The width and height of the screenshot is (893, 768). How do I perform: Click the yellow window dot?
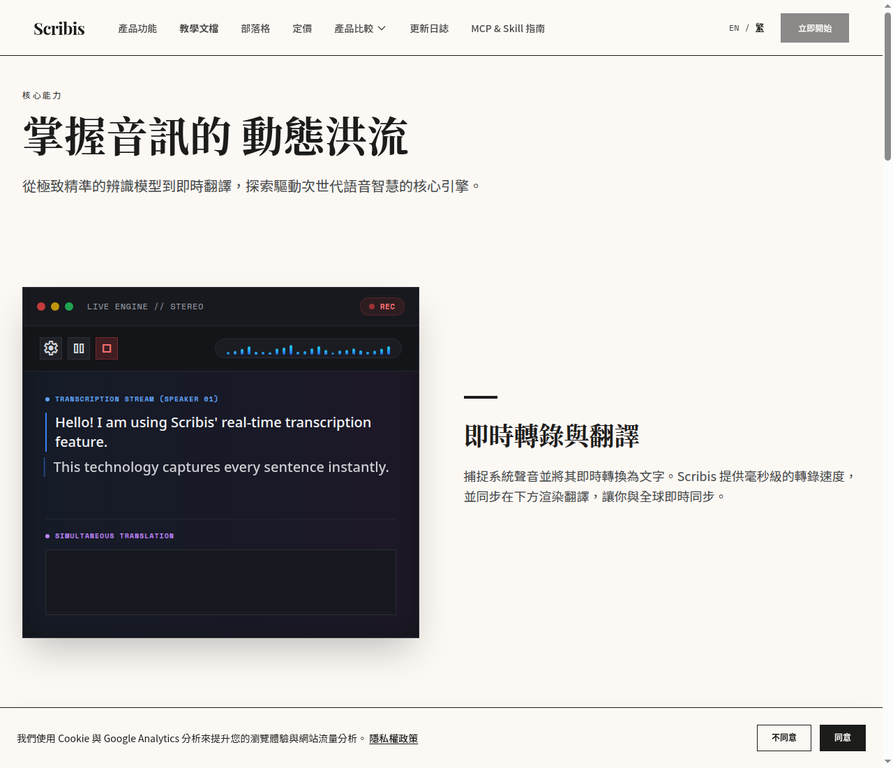(x=55, y=306)
